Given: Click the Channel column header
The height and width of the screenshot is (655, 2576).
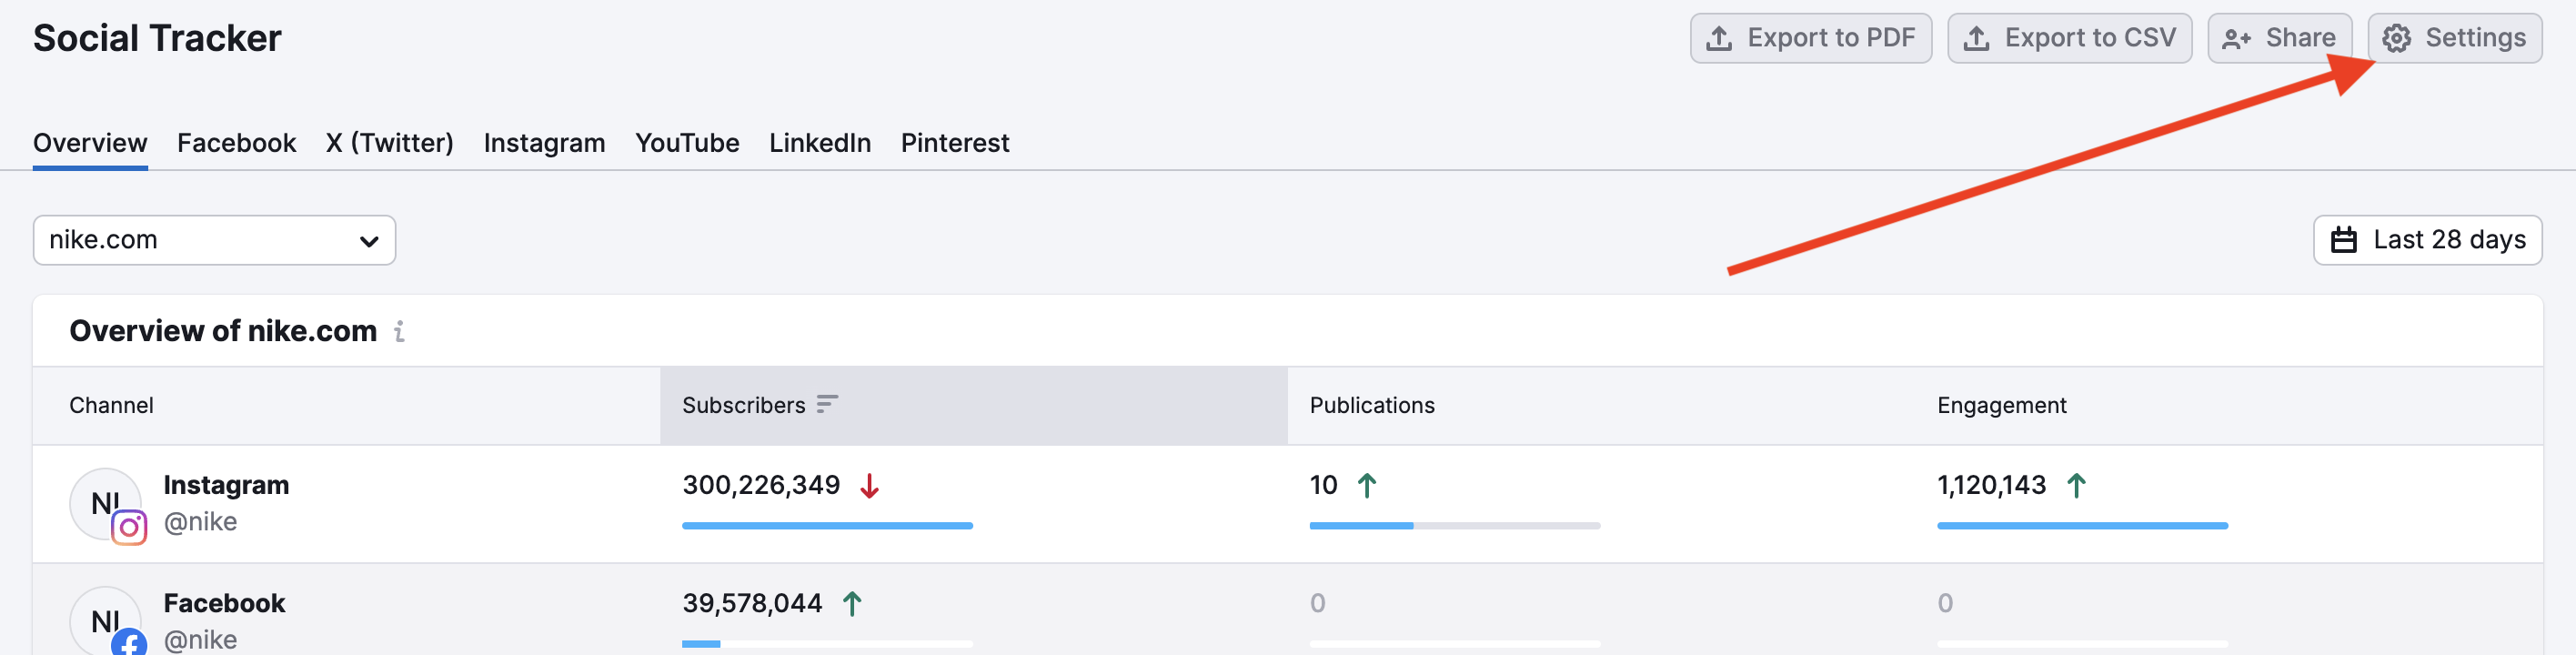Looking at the screenshot, I should (111, 405).
